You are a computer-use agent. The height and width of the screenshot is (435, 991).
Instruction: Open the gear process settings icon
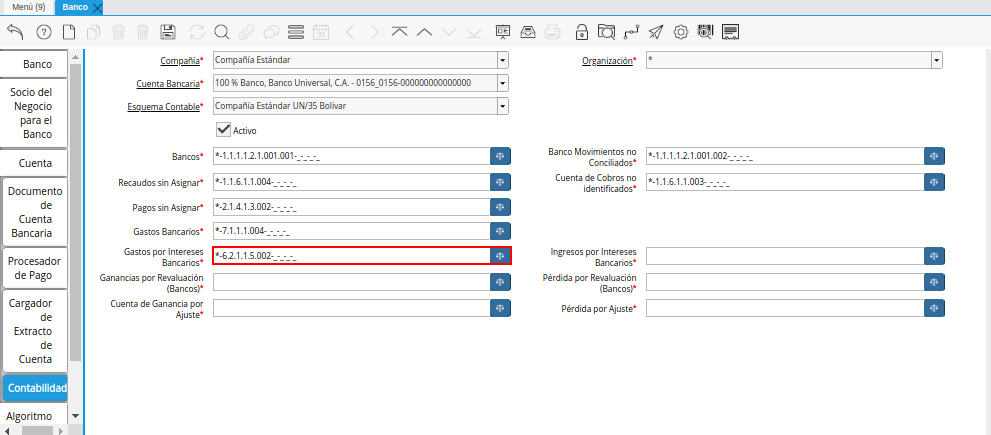[681, 32]
